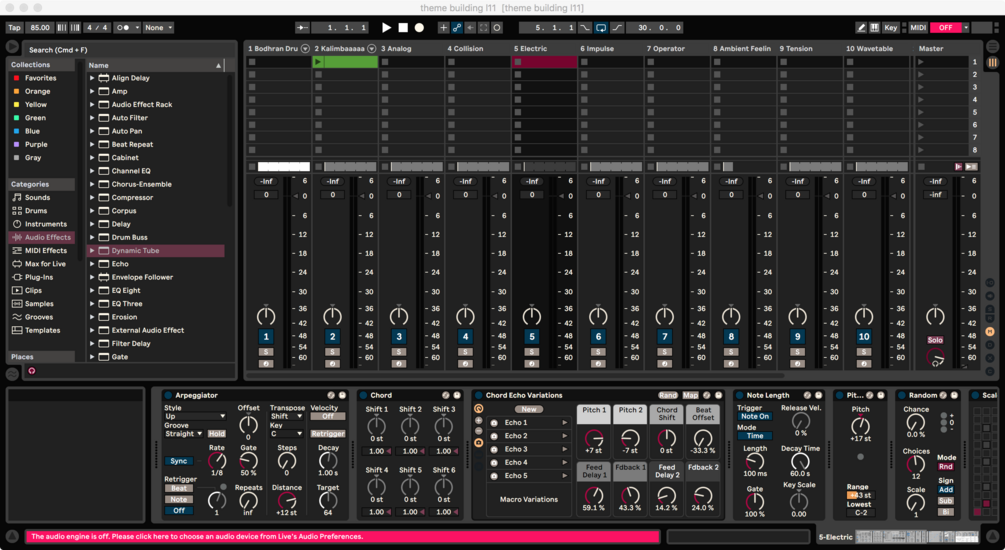The image size is (1005, 550).
Task: Select the Samples category
Action: click(39, 304)
